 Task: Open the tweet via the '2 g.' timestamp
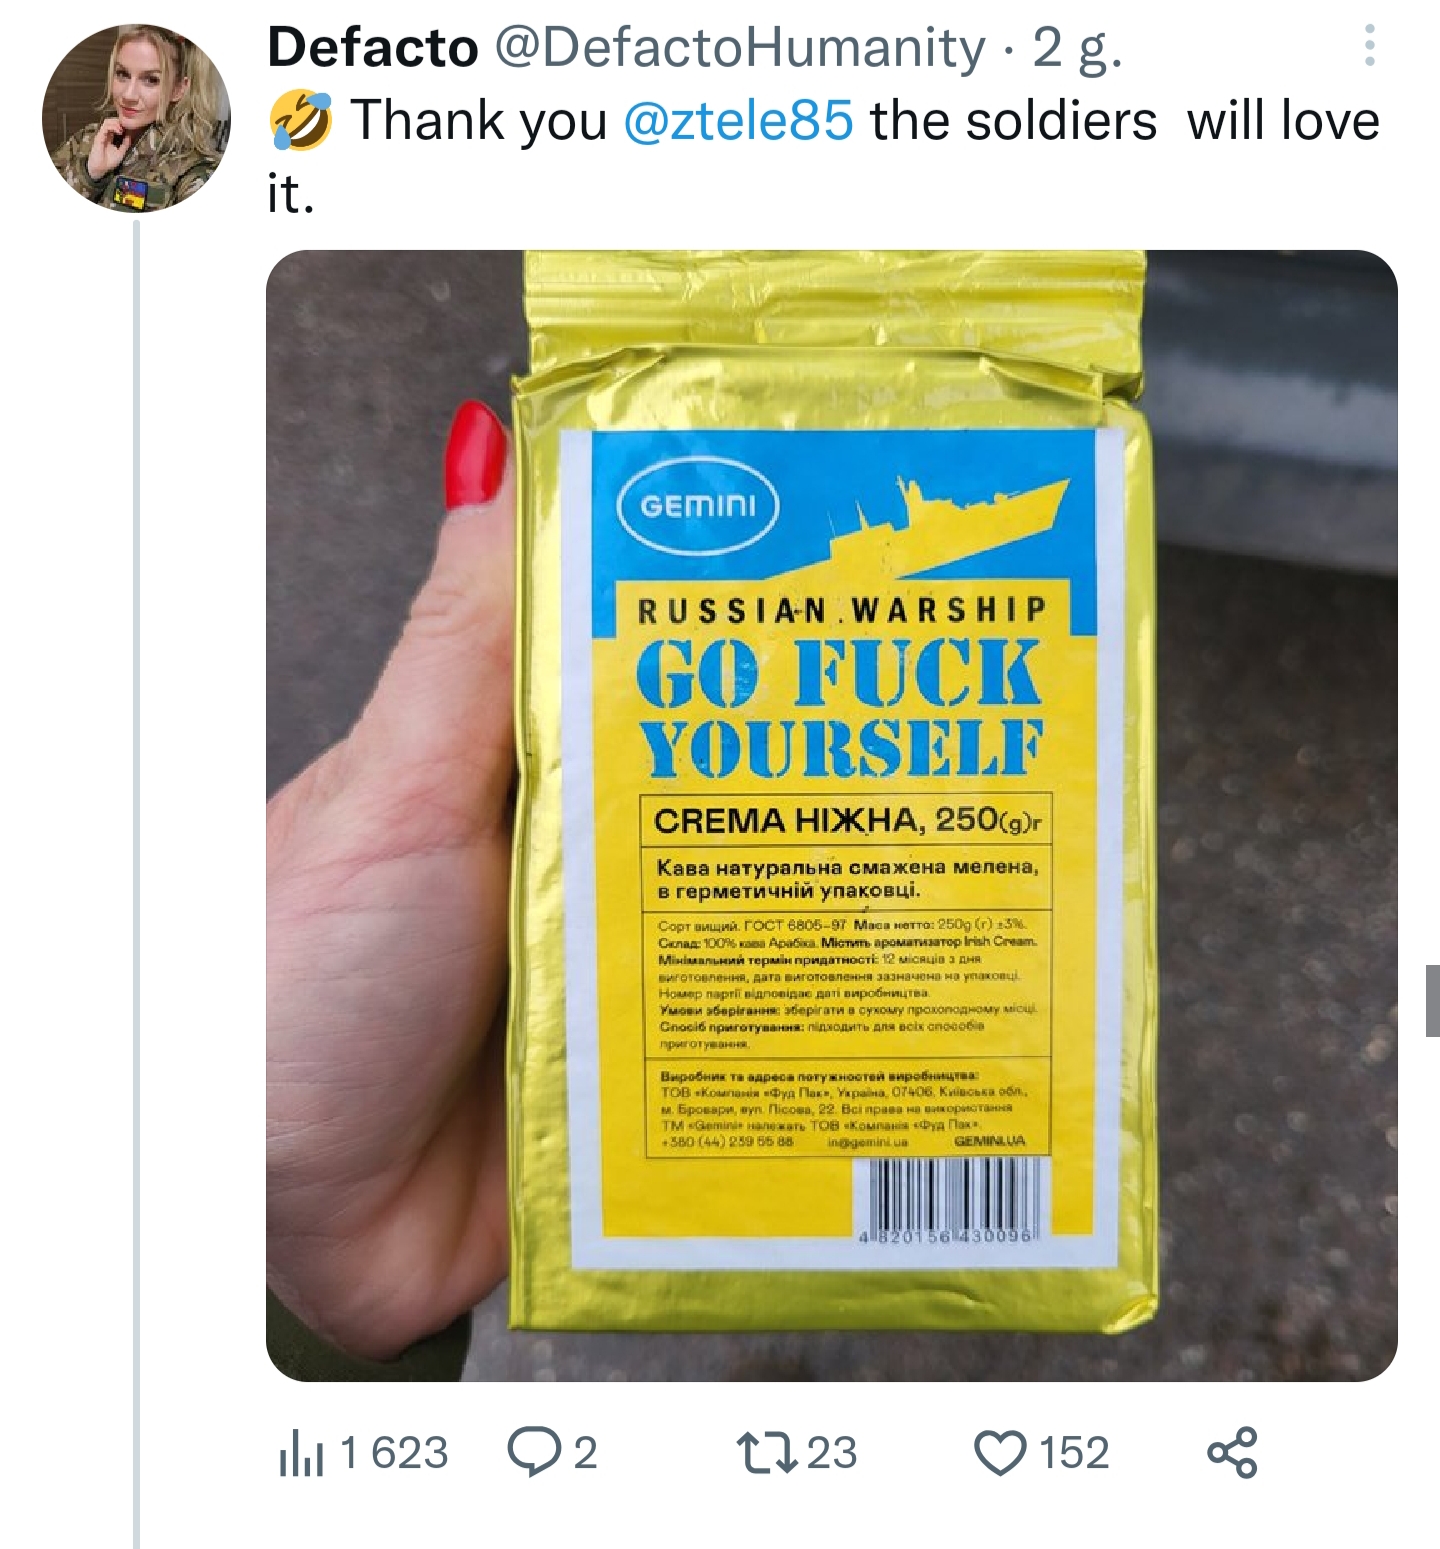1077,48
